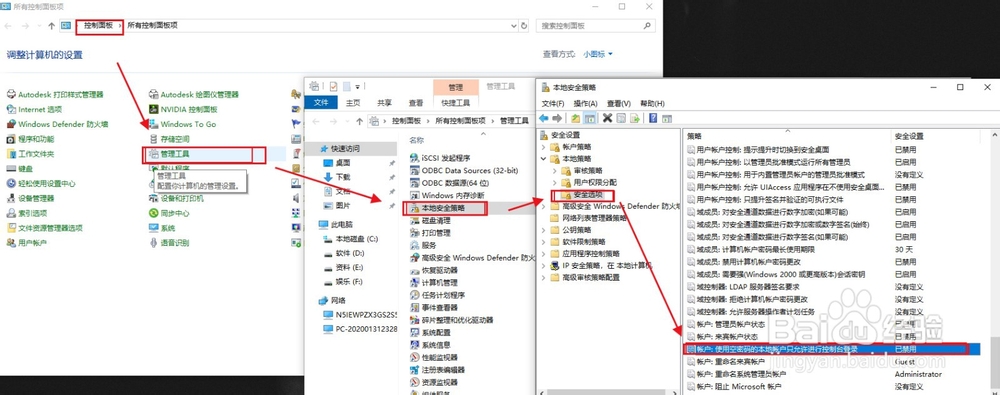Click the Delete X icon in Local Security Policy toolbar
The image size is (1000, 395).
pyautogui.click(x=607, y=118)
